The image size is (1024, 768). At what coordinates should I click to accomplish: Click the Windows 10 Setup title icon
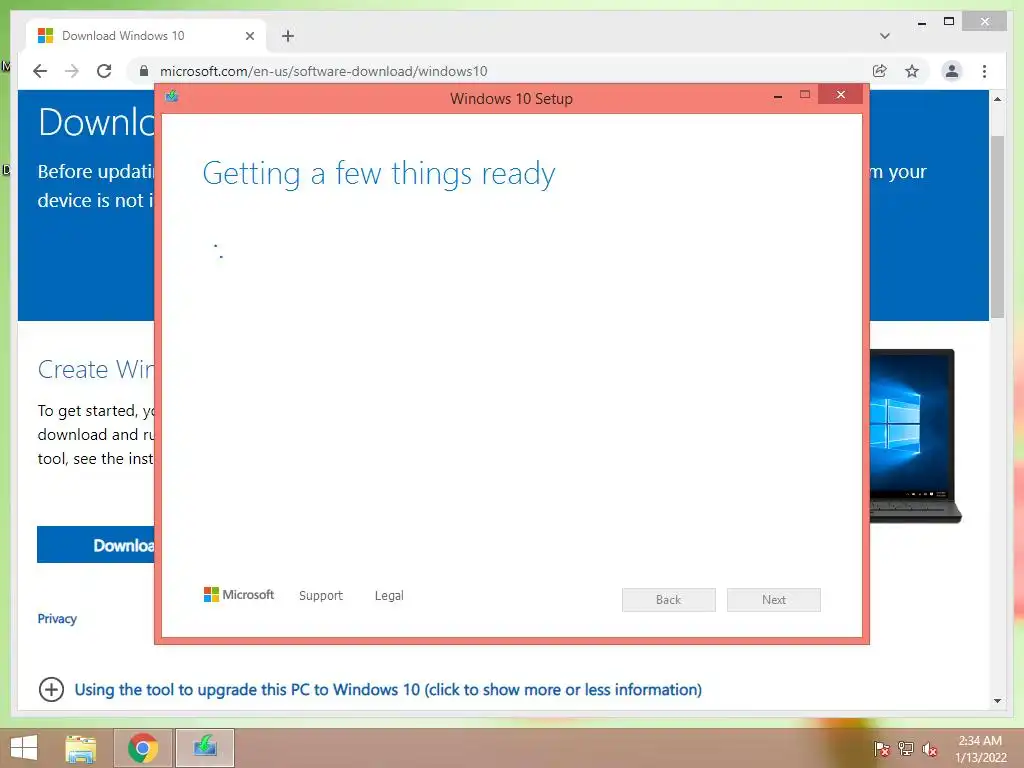point(172,97)
